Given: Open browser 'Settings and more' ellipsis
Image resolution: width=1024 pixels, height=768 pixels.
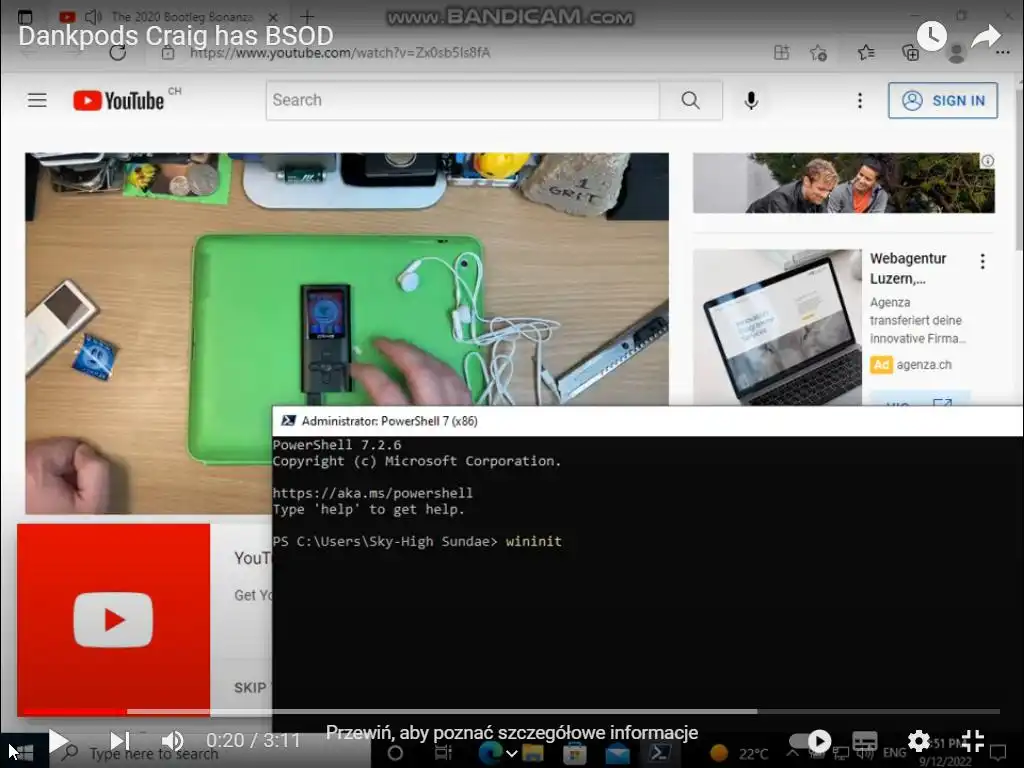Looking at the screenshot, I should (x=1003, y=53).
